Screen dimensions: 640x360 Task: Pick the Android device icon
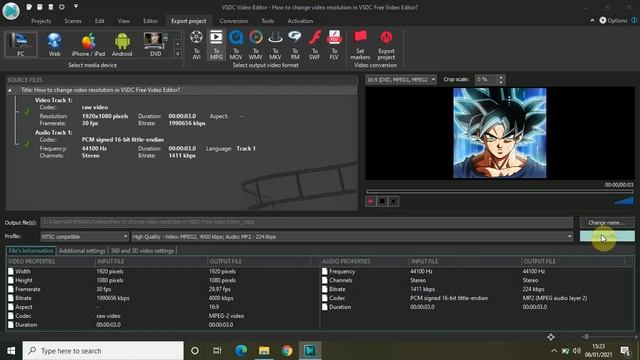click(122, 44)
